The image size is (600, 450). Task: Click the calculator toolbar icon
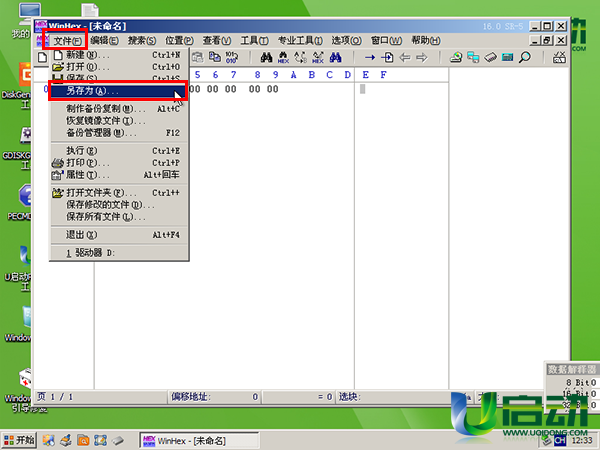(507, 58)
